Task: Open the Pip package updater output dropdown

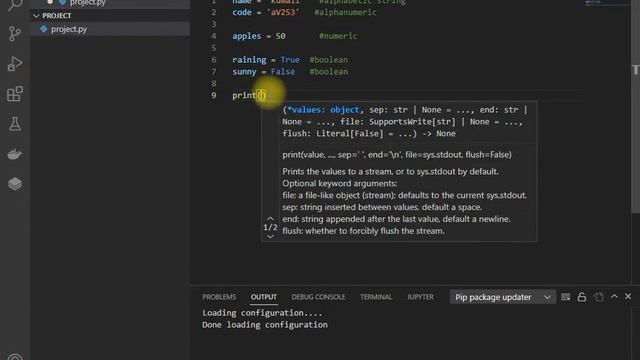Action: point(502,297)
